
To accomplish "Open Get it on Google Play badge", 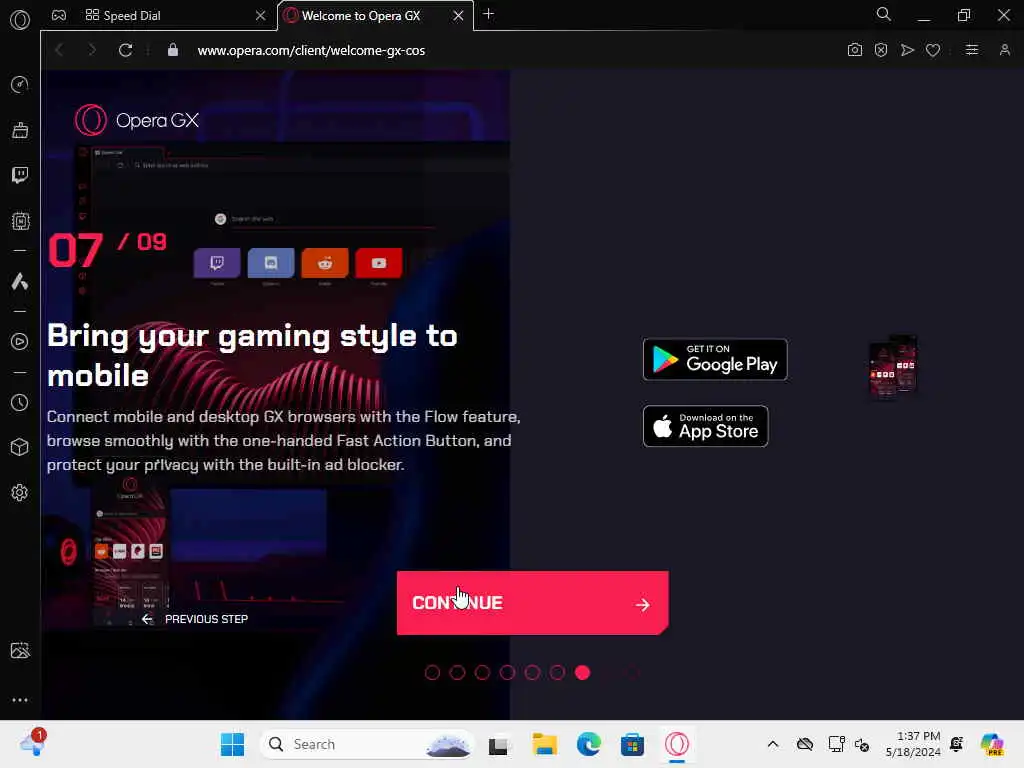I will click(715, 359).
